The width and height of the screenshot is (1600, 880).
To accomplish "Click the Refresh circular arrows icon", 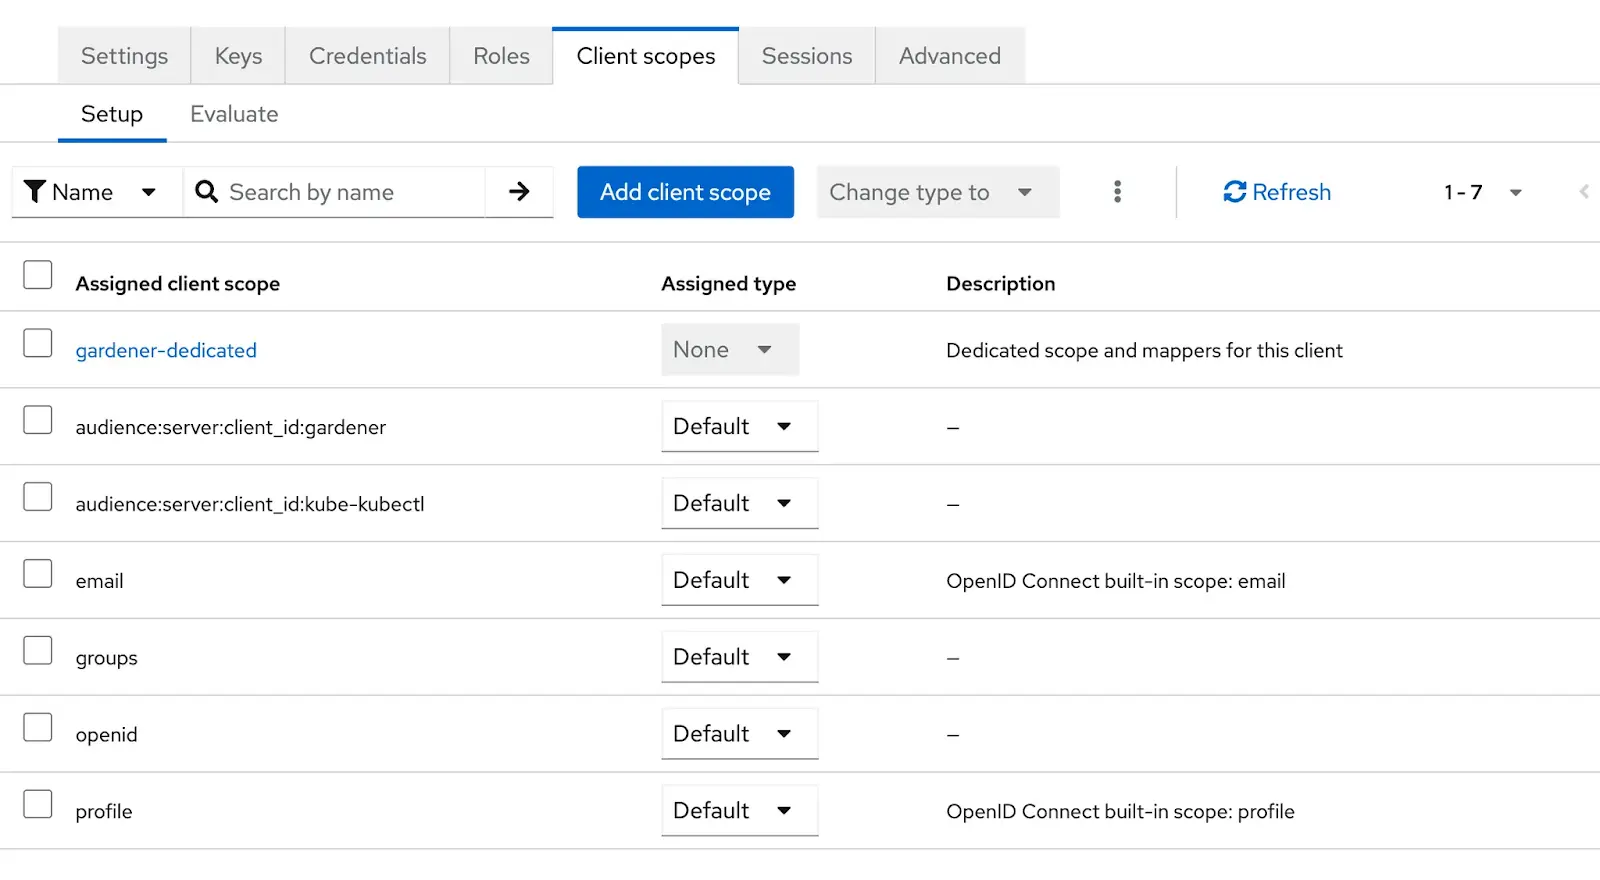I will pyautogui.click(x=1235, y=191).
